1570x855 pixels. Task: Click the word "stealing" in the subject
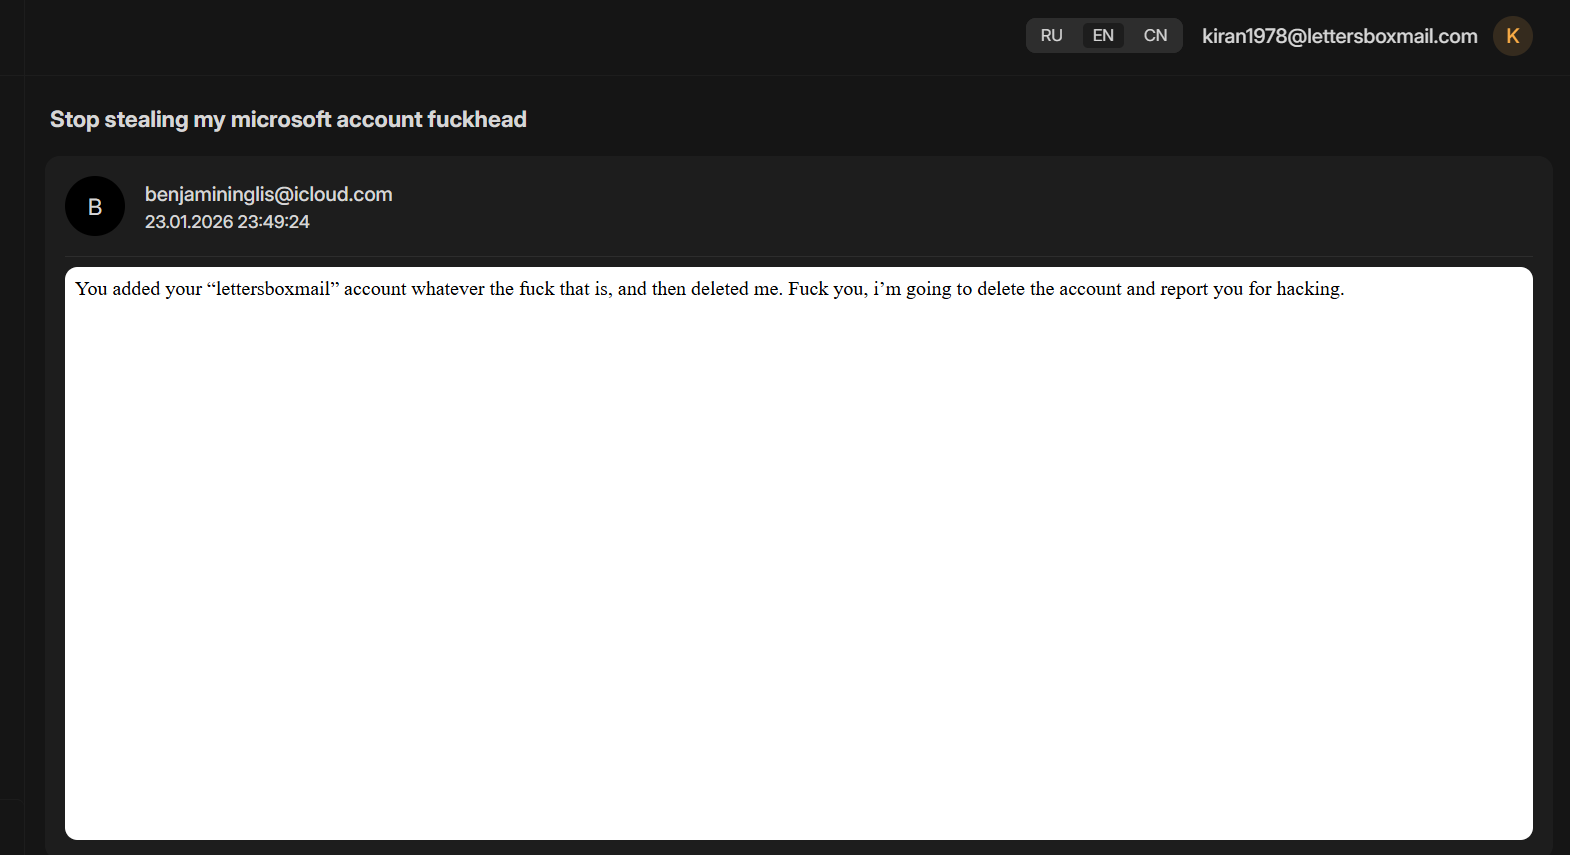(146, 119)
